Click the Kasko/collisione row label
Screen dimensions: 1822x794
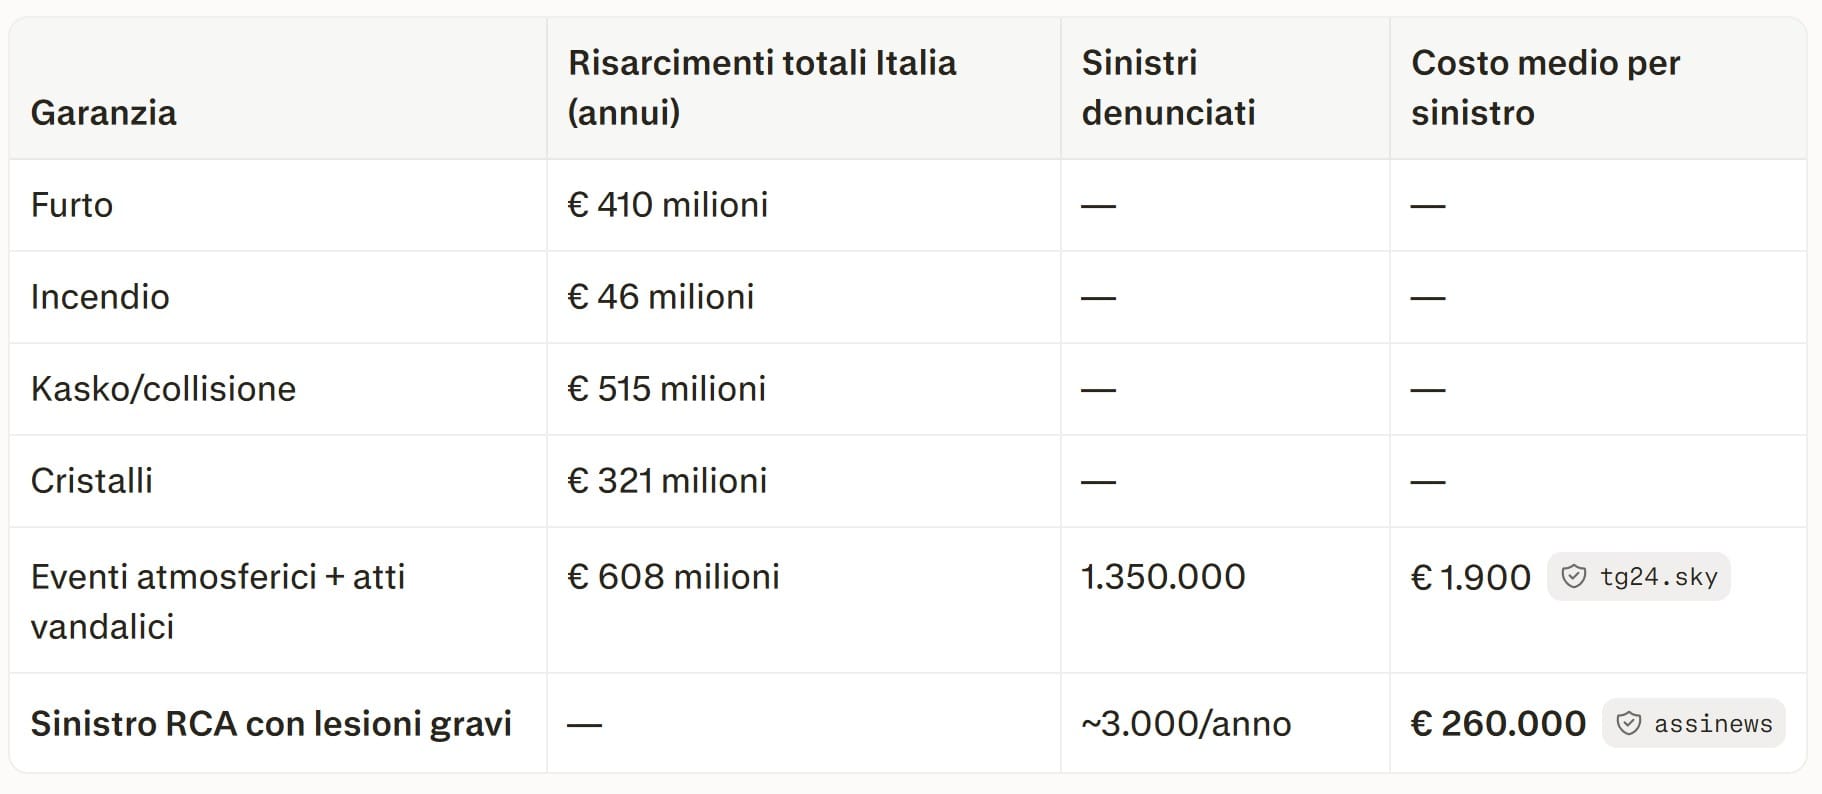[163, 389]
